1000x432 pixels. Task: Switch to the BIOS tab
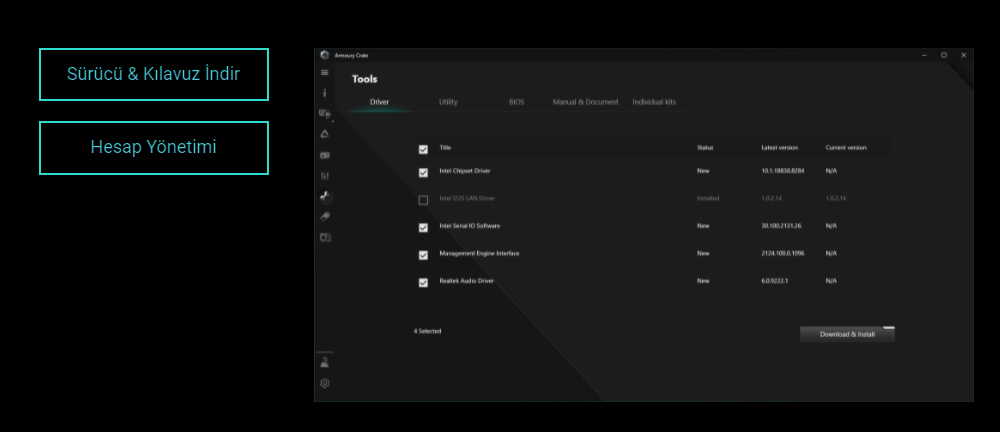516,102
